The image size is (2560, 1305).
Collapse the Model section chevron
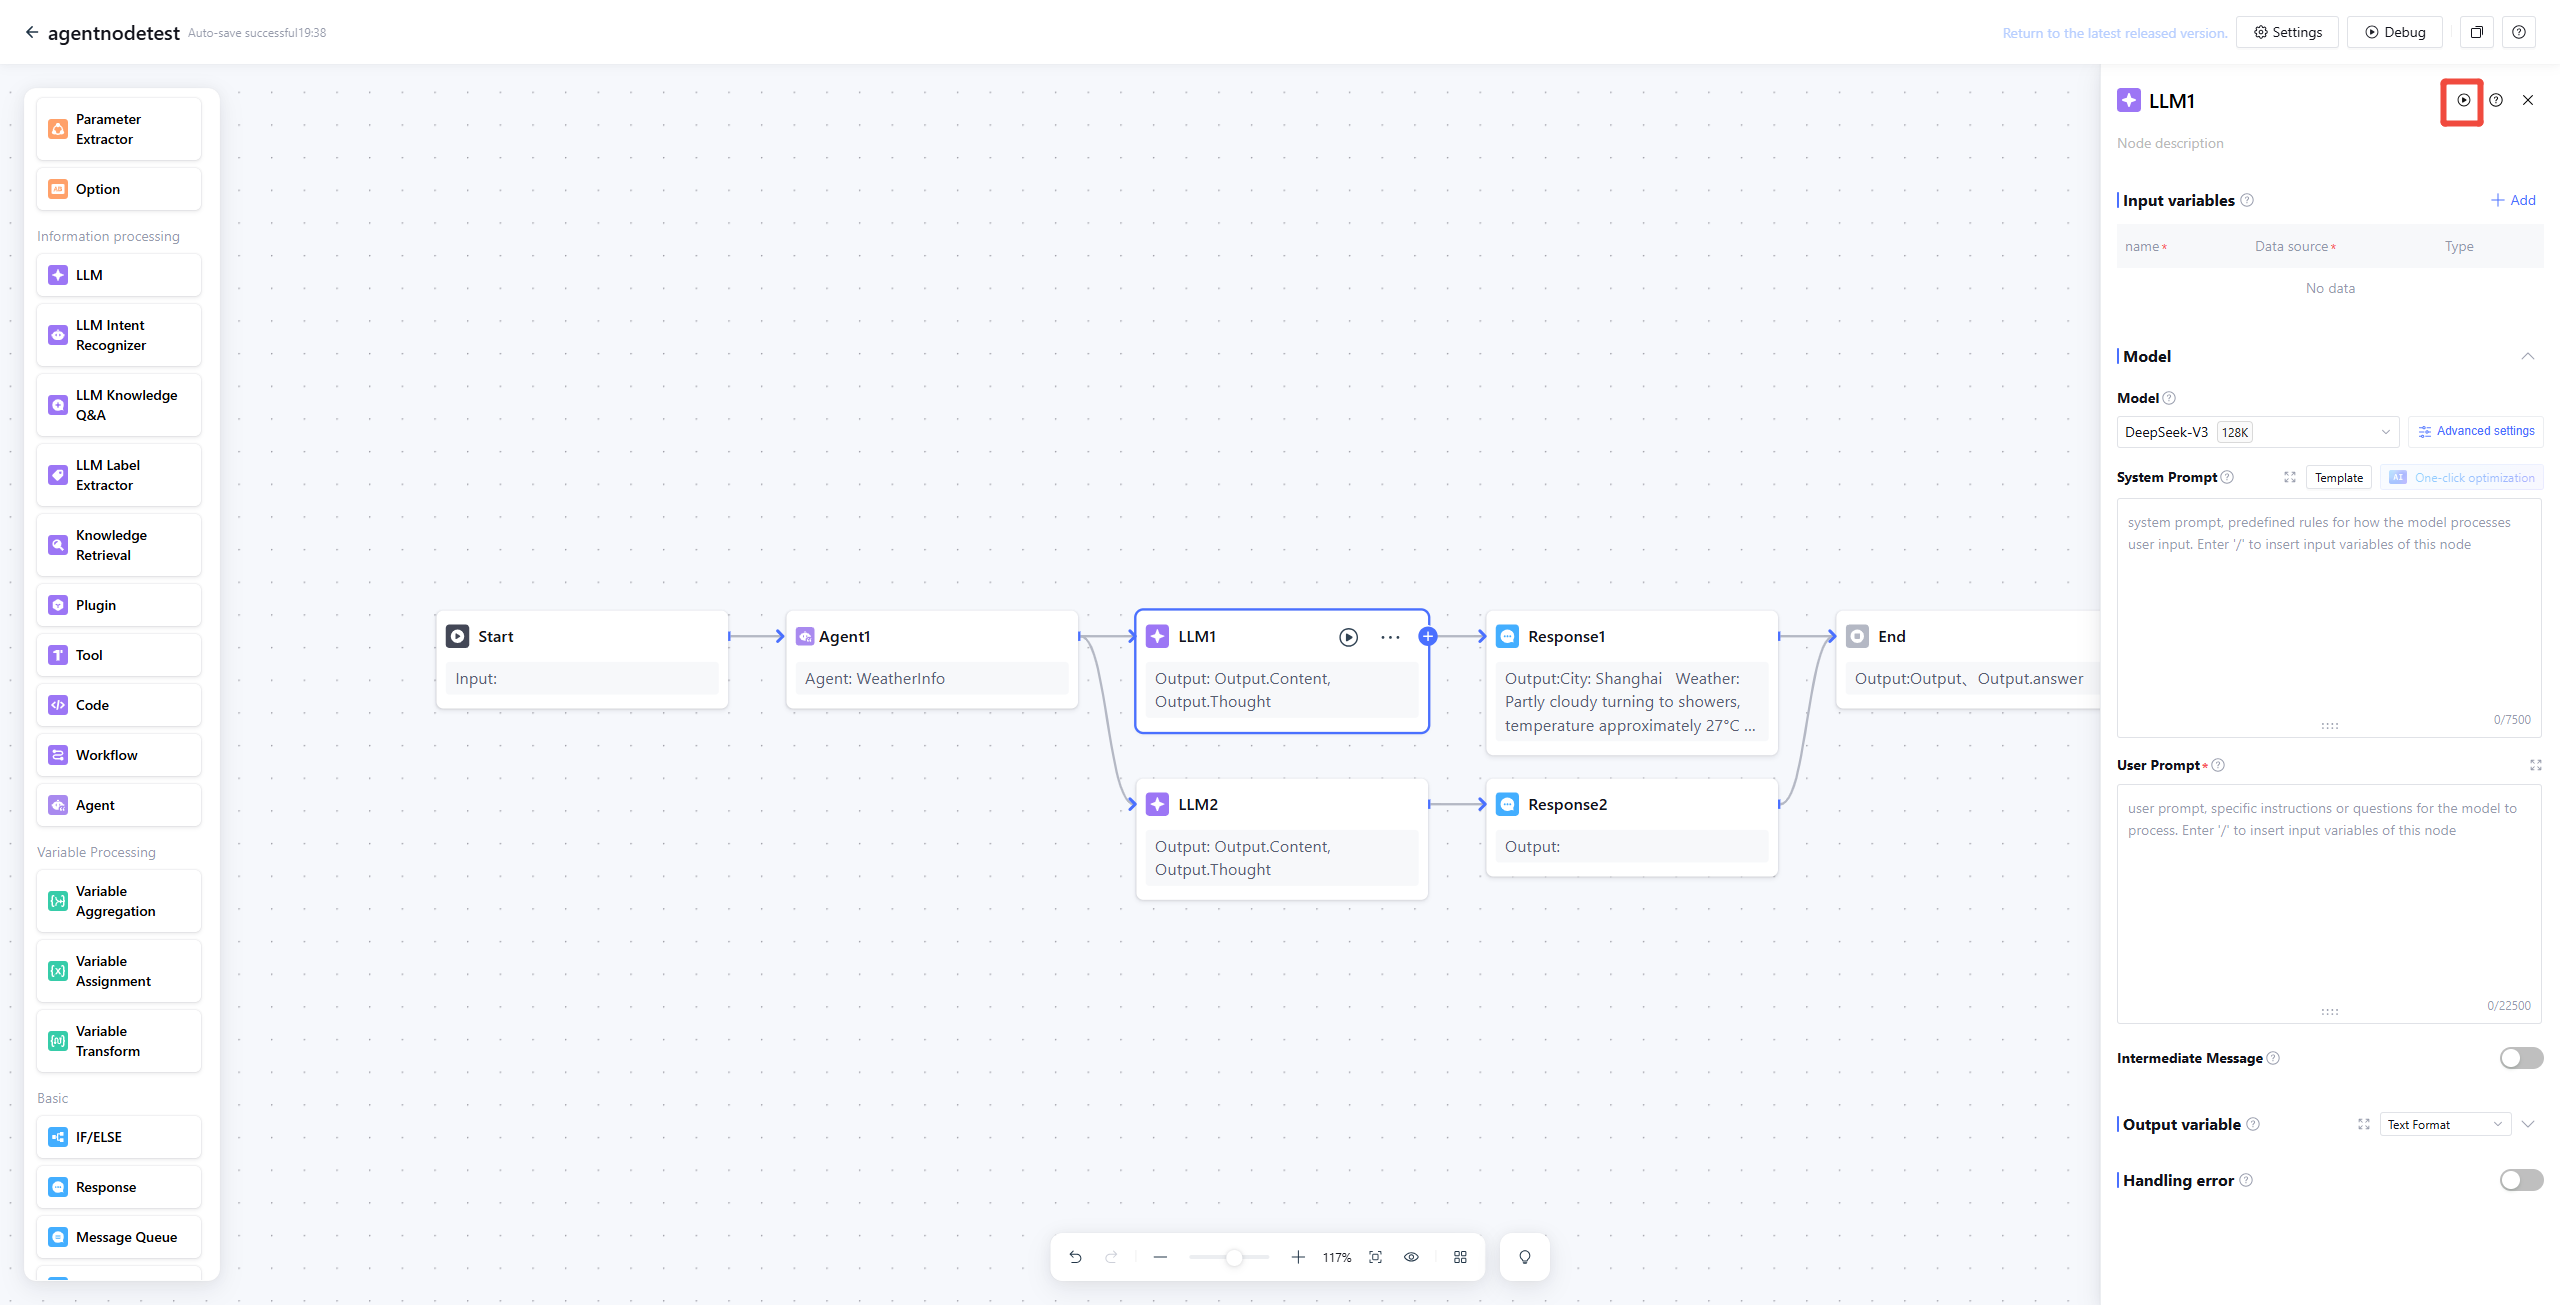[2527, 356]
